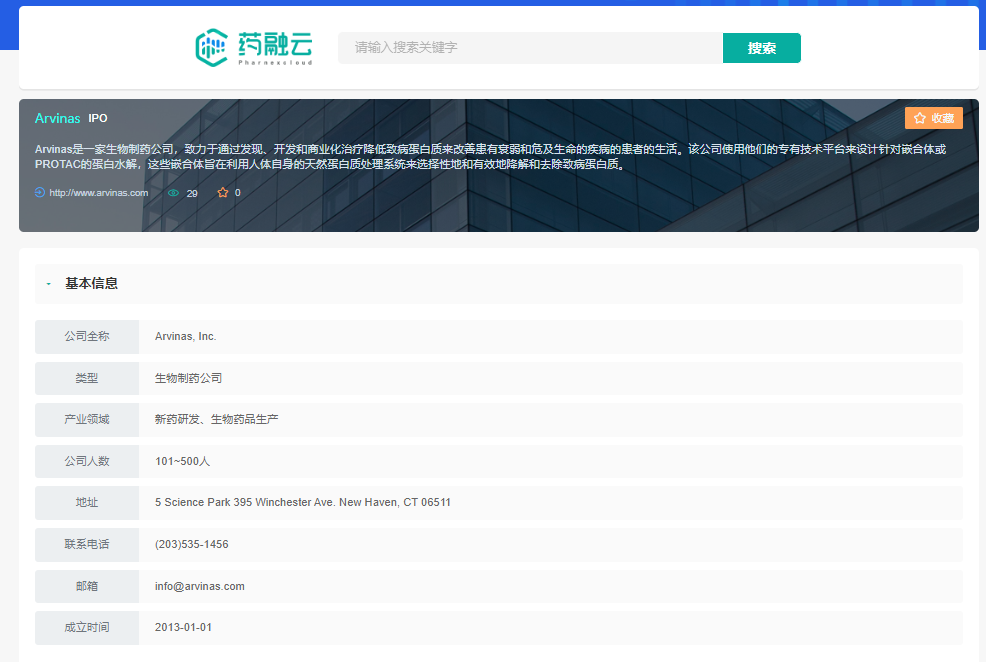Image resolution: width=986 pixels, height=662 pixels.
Task: Click the 基本信息 section title
Action: [91, 284]
